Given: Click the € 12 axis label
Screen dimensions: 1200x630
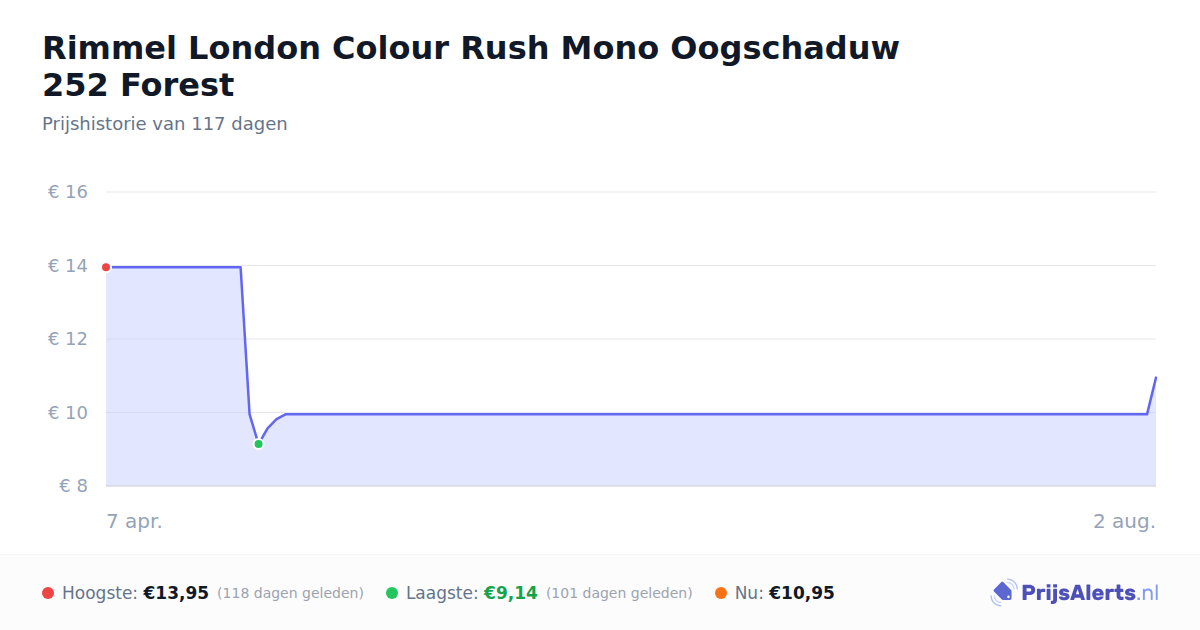Looking at the screenshot, I should (x=68, y=339).
